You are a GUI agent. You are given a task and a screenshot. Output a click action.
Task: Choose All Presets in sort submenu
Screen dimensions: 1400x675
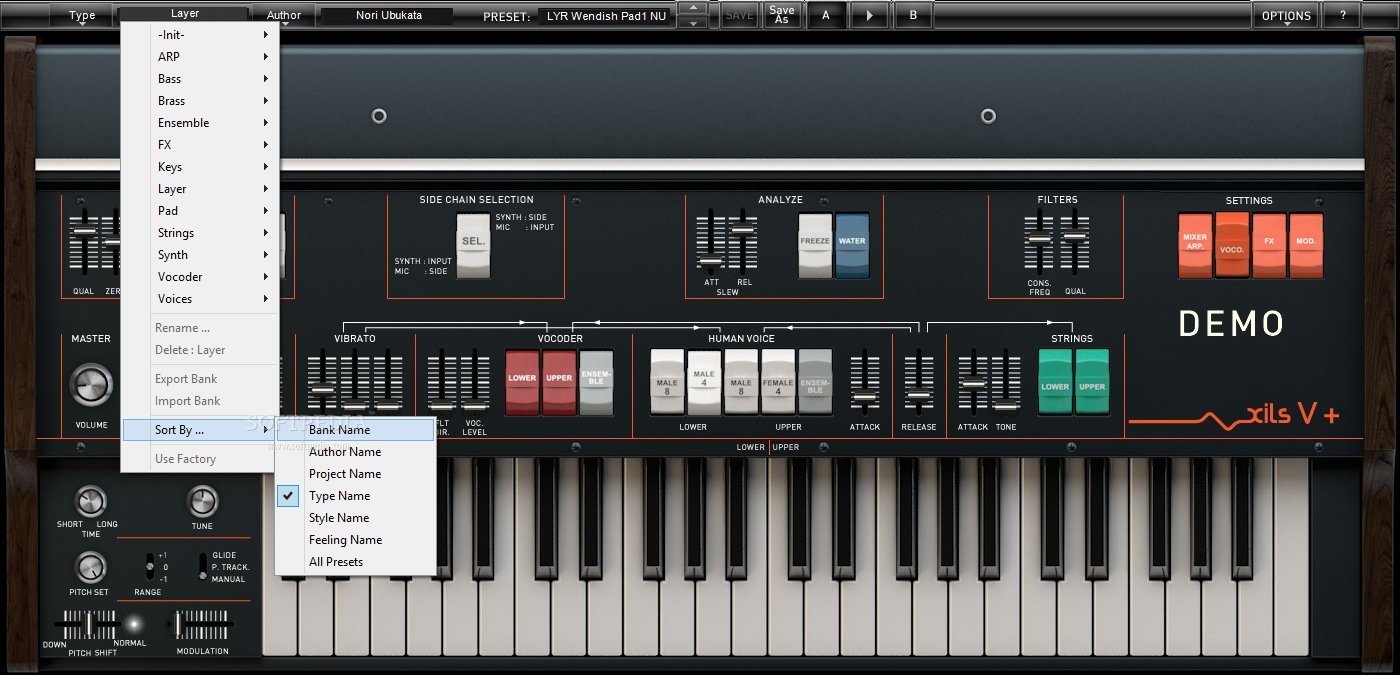point(357,562)
